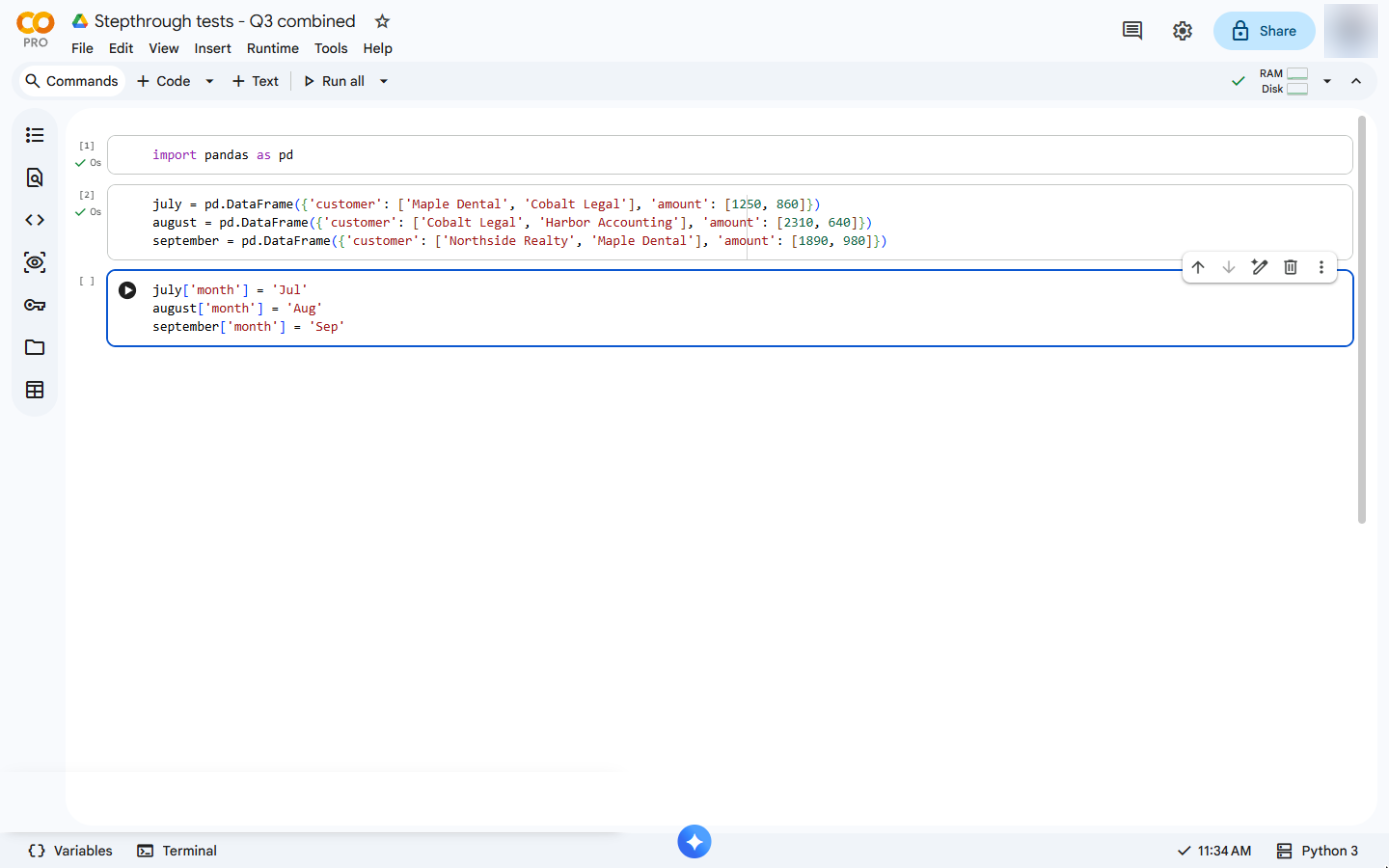This screenshot has width=1389, height=868.
Task: Expand the Code insert dropdown arrow
Action: (209, 81)
